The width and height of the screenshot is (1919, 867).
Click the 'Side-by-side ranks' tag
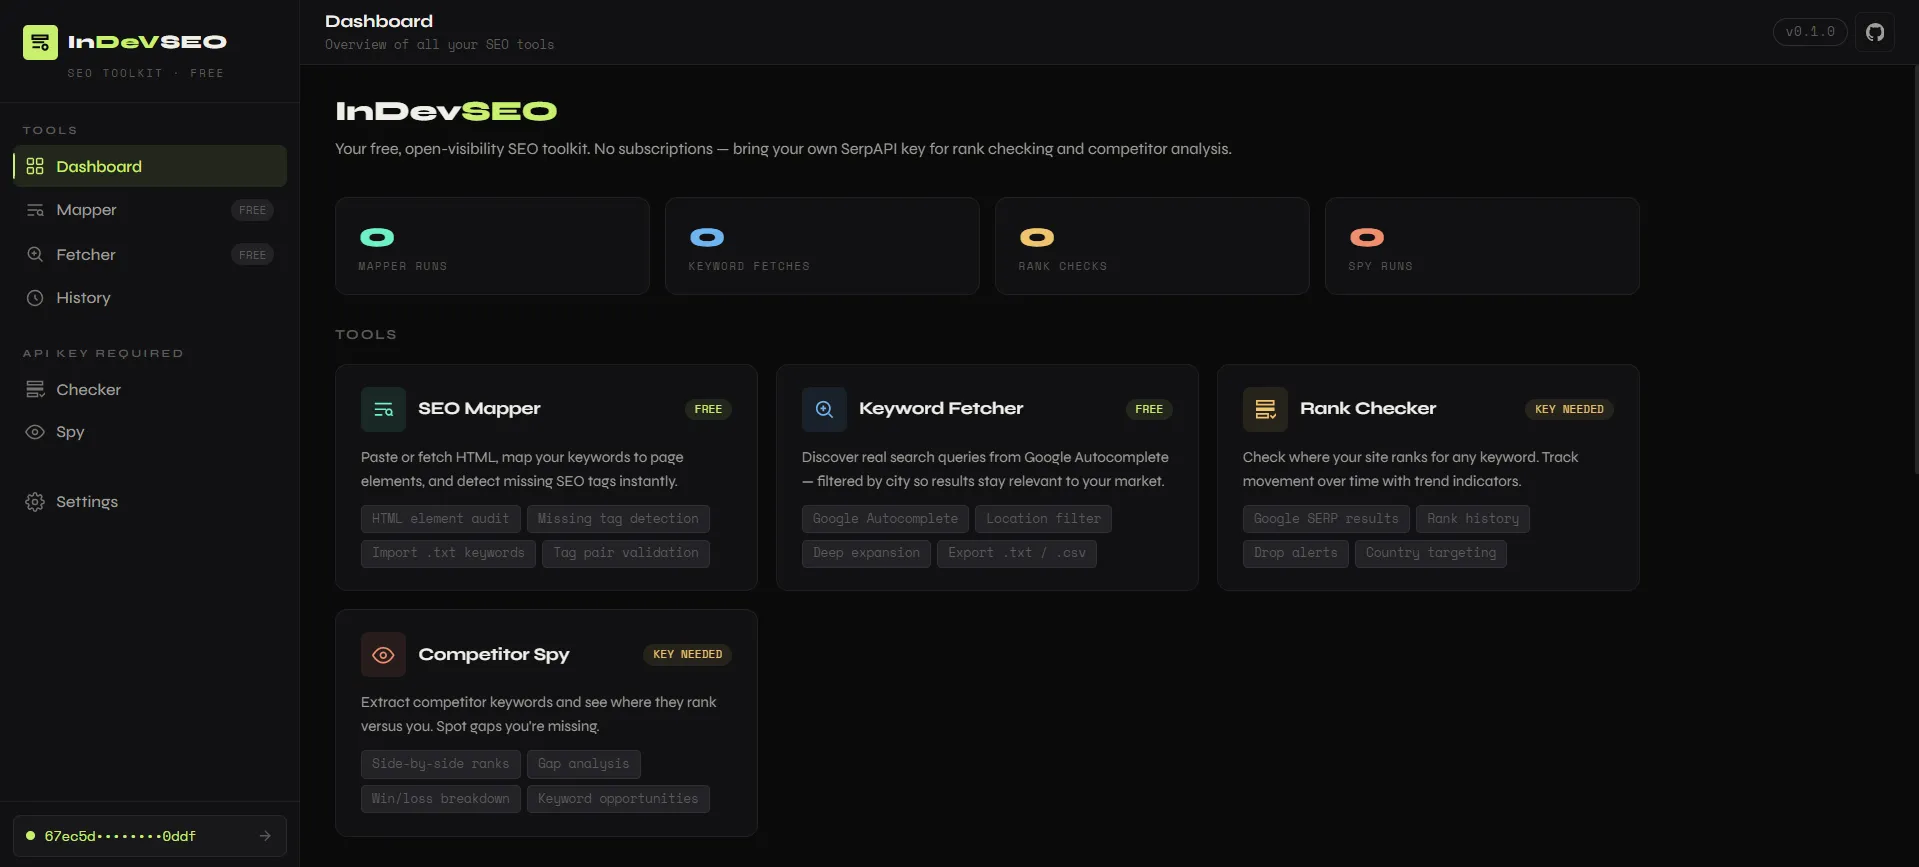pos(441,764)
